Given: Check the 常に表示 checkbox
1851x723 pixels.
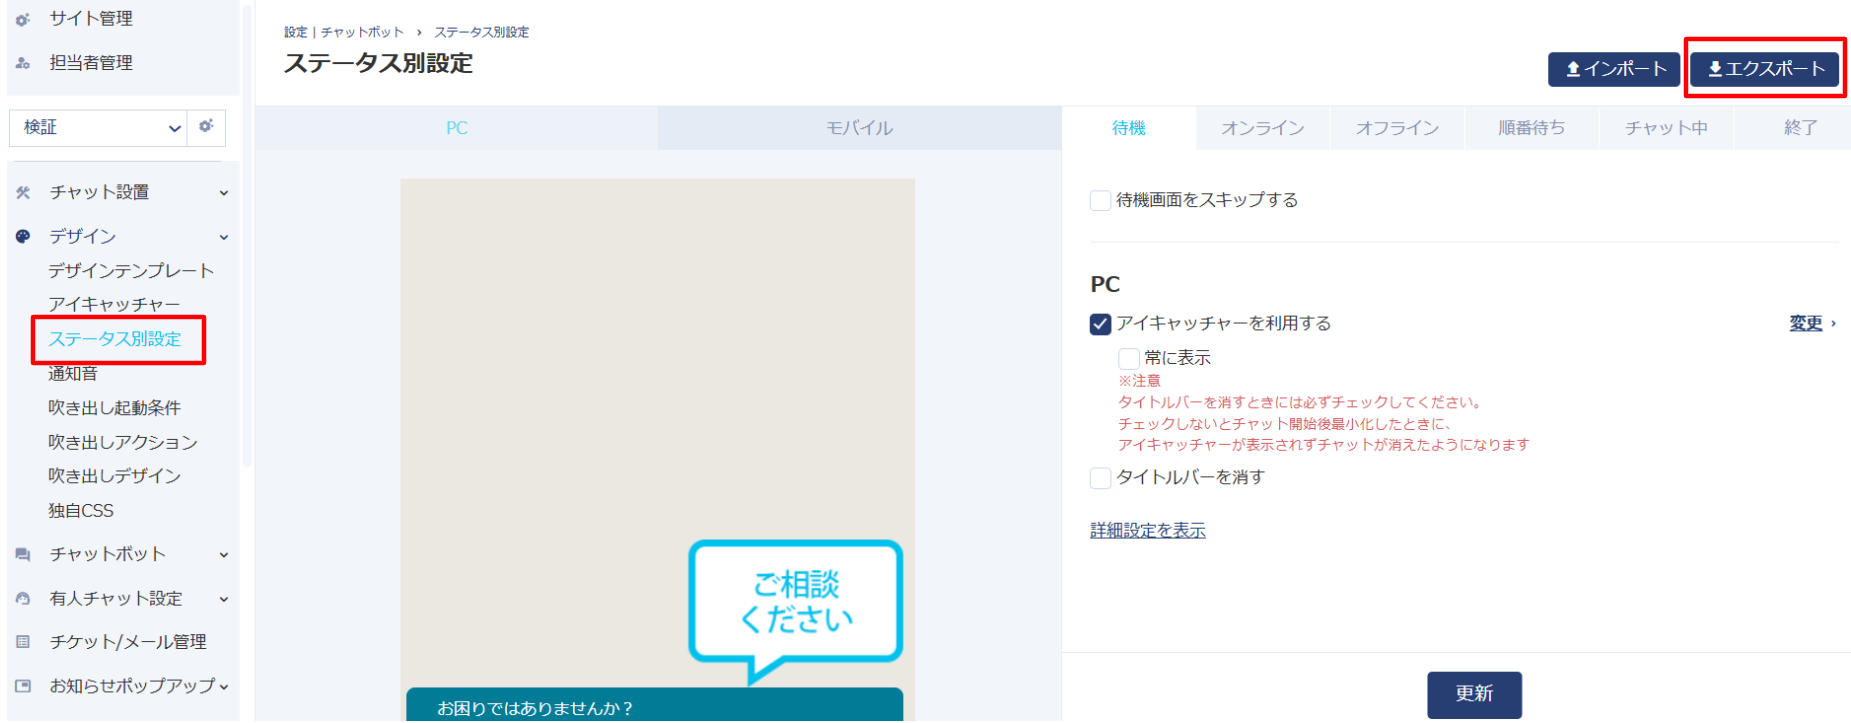Looking at the screenshot, I should pos(1128,358).
